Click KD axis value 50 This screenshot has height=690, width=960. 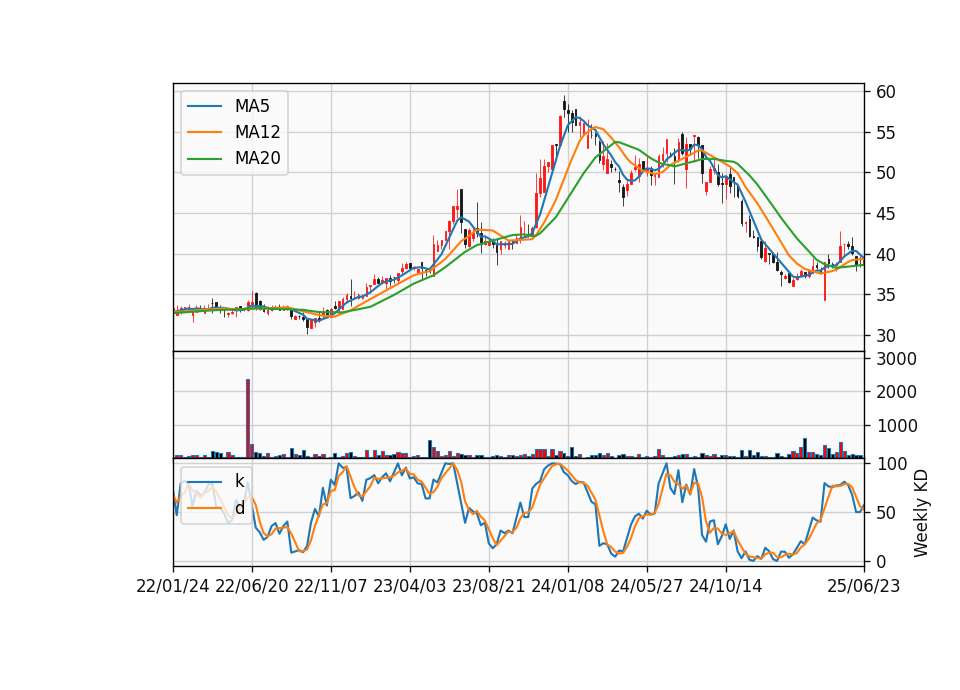coord(886,512)
